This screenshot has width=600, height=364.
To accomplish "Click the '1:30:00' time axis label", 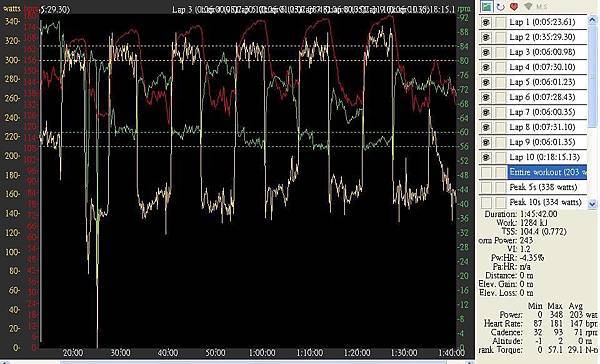I will tap(404, 353).
